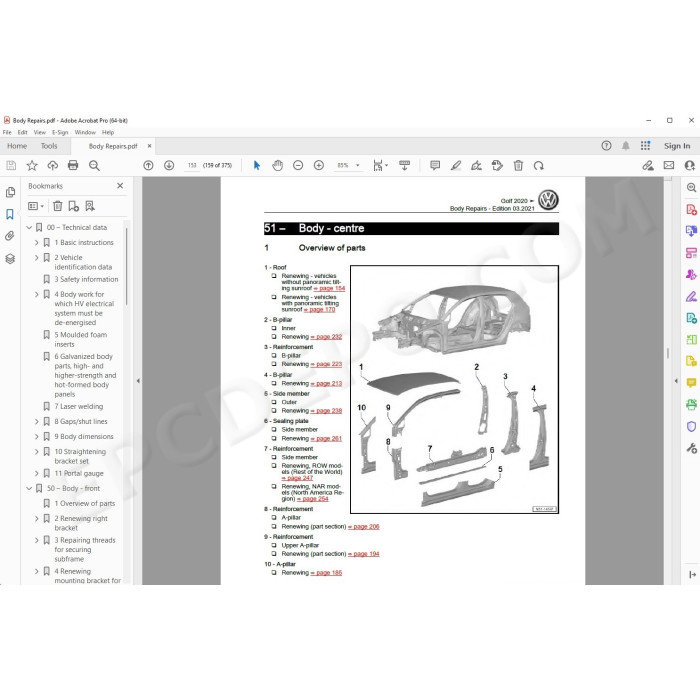Close the Bookmarks panel
This screenshot has width=700, height=700.
tap(120, 186)
